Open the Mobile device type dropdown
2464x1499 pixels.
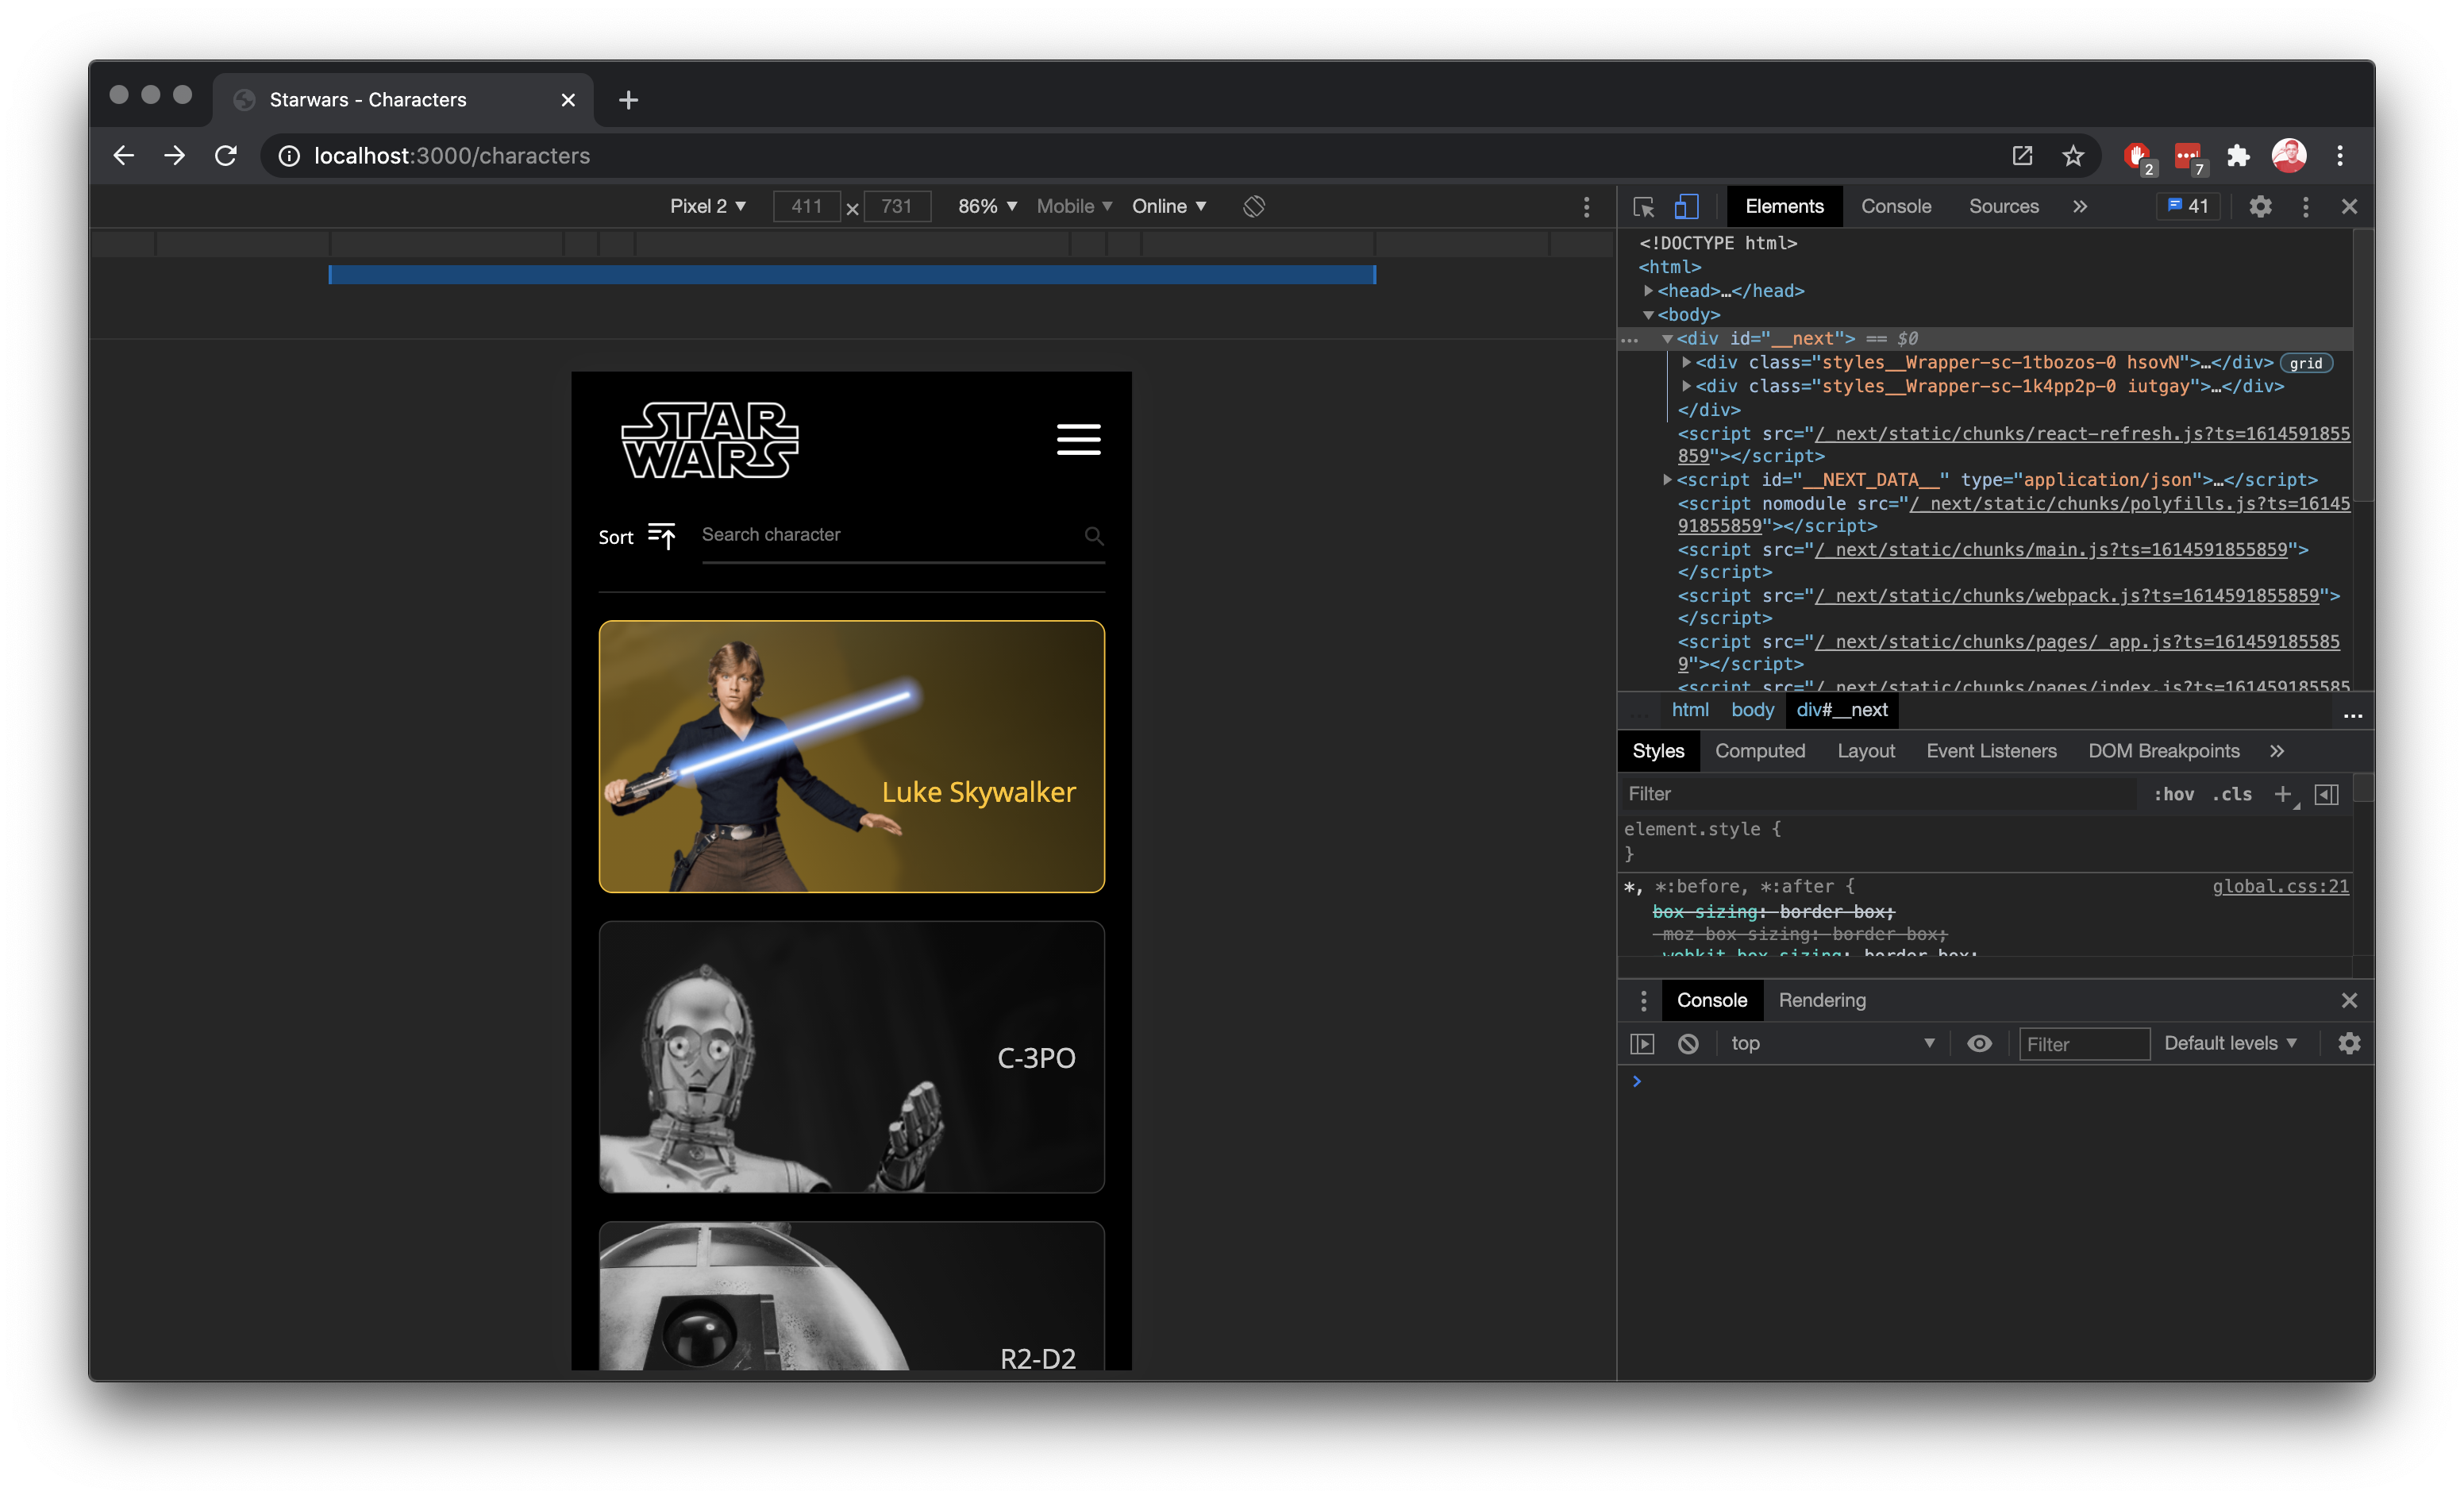coord(1074,206)
